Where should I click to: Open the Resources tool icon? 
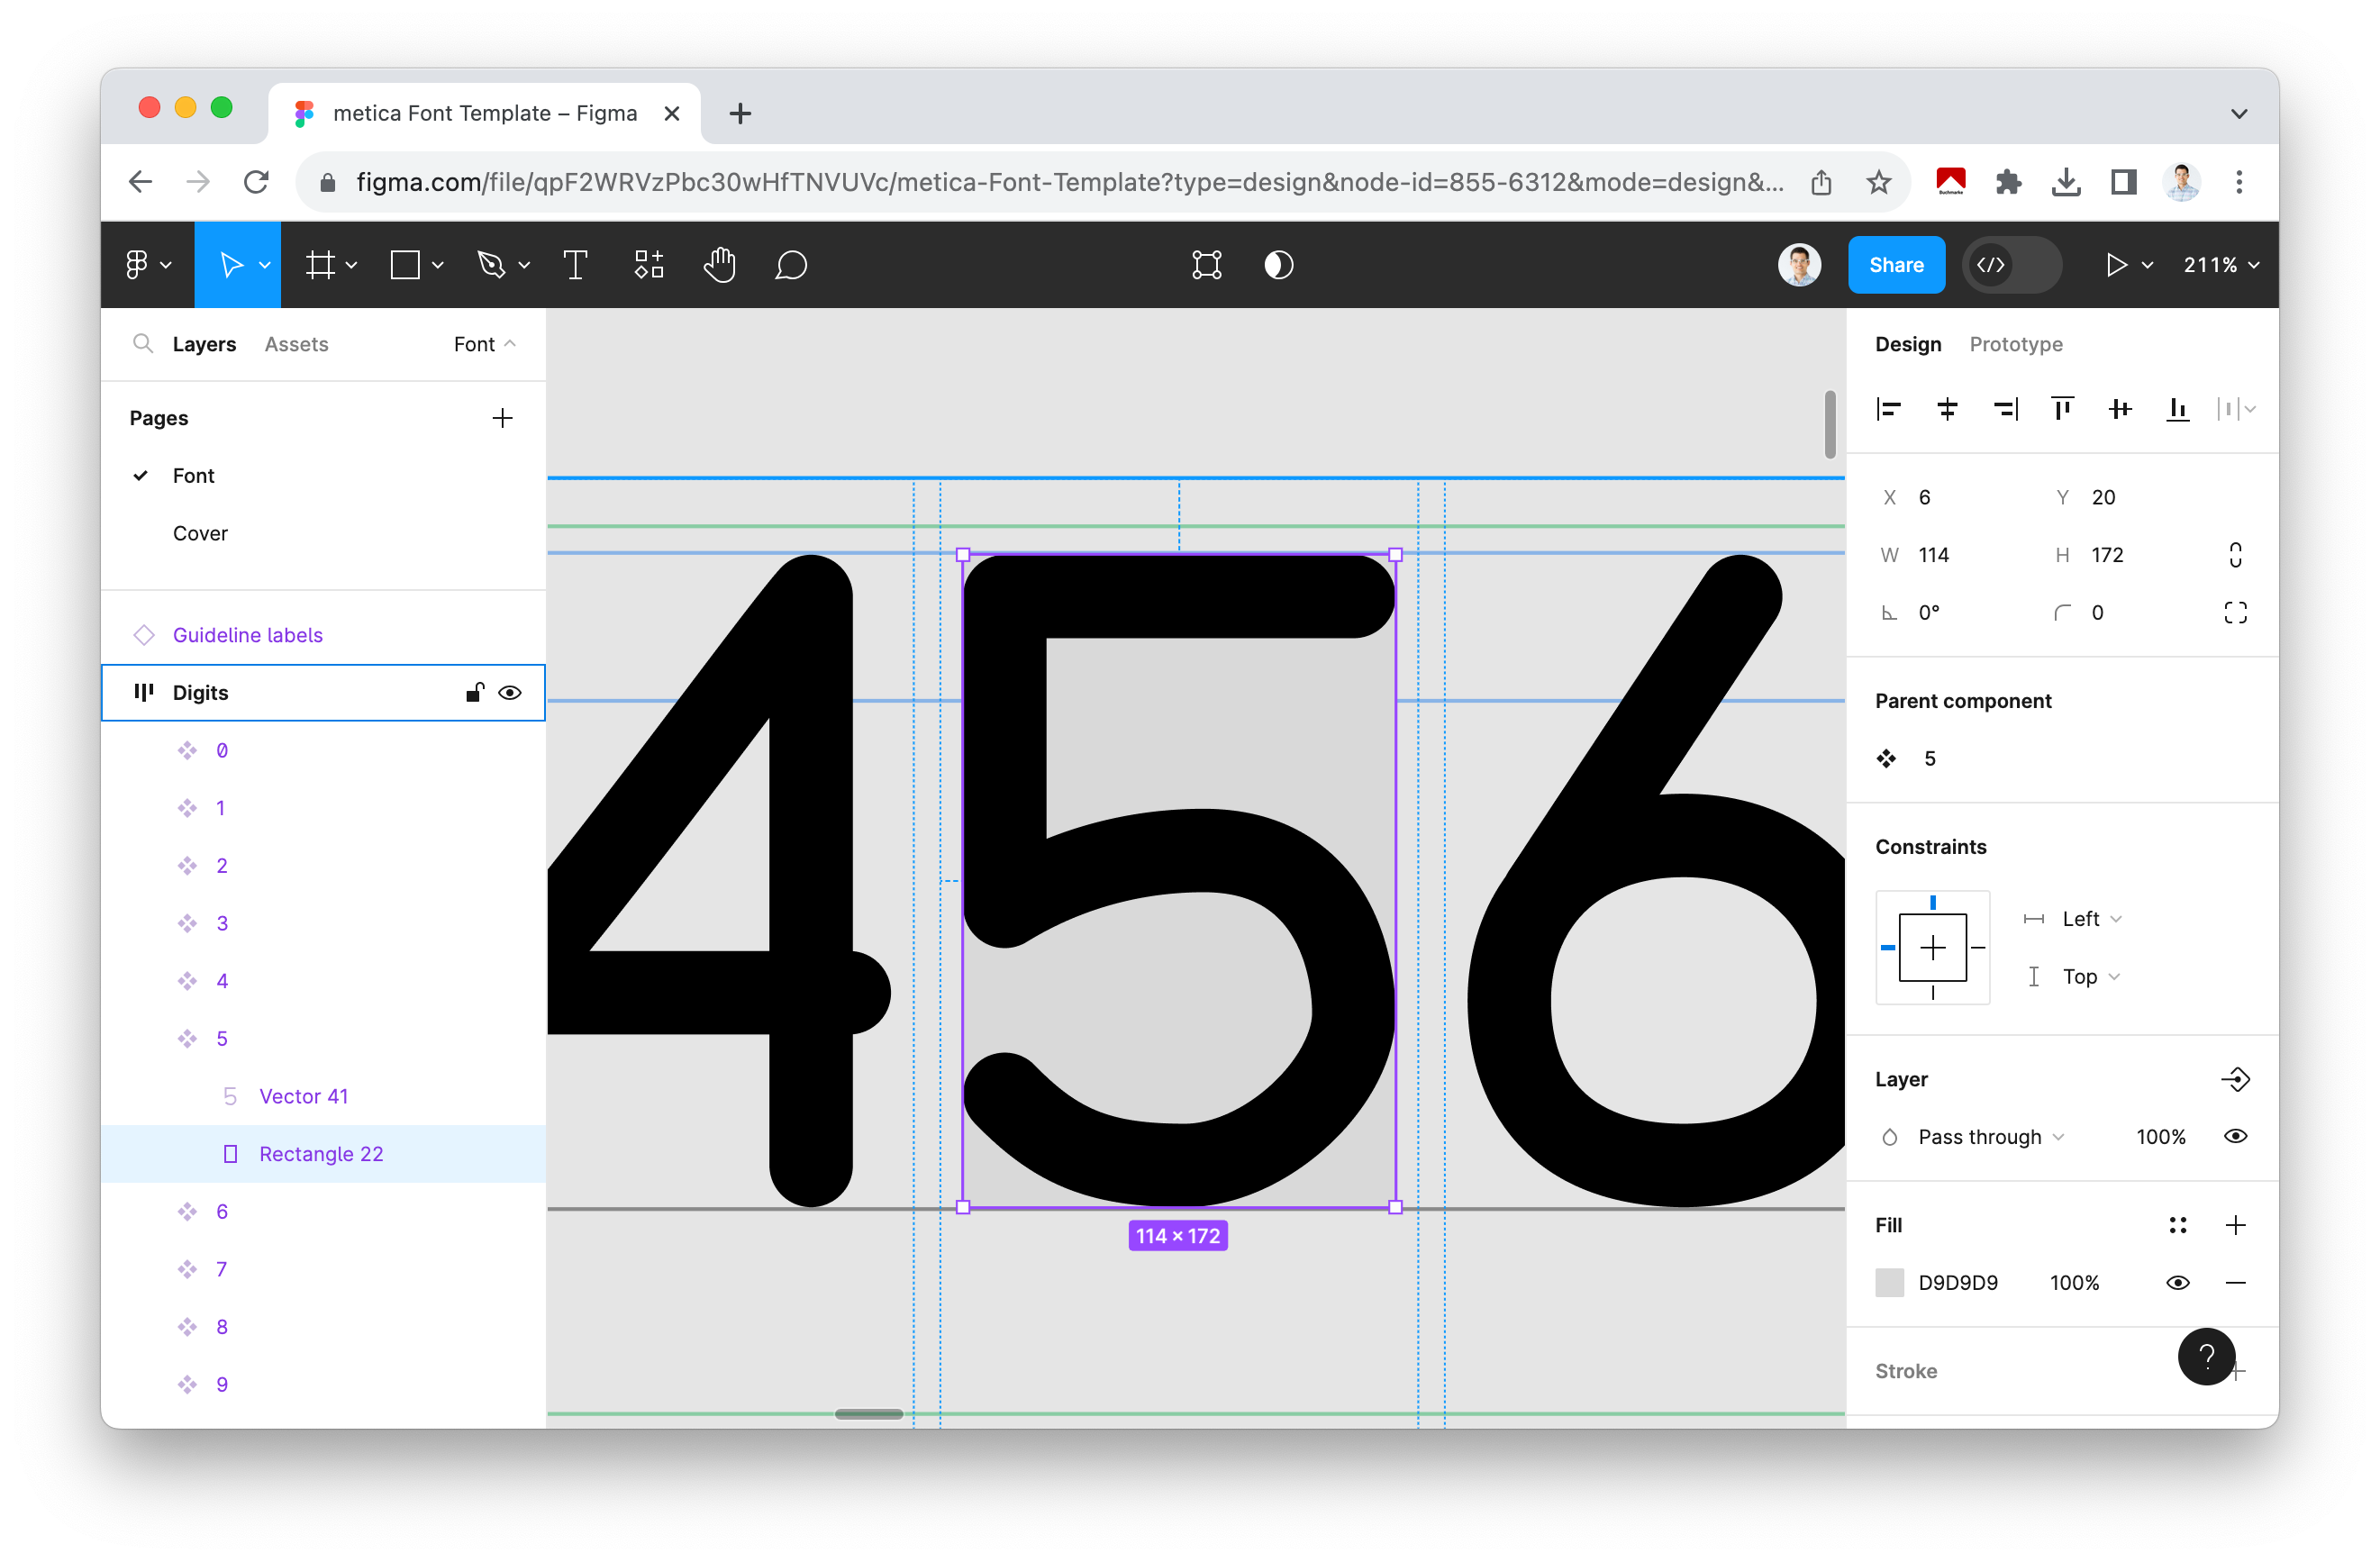[649, 265]
